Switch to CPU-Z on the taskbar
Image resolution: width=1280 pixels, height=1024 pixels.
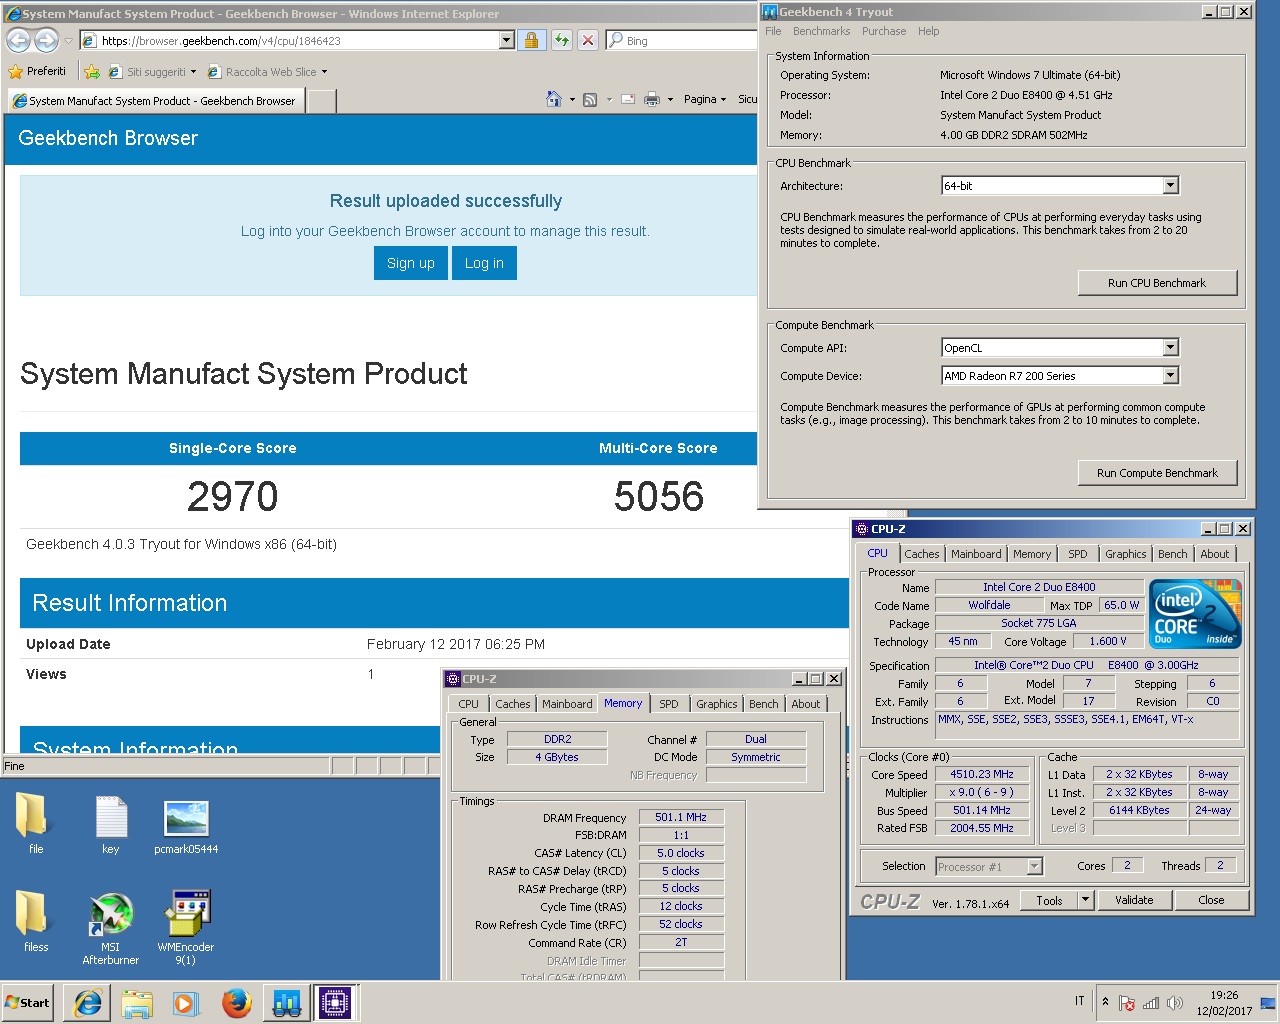pyautogui.click(x=336, y=1003)
